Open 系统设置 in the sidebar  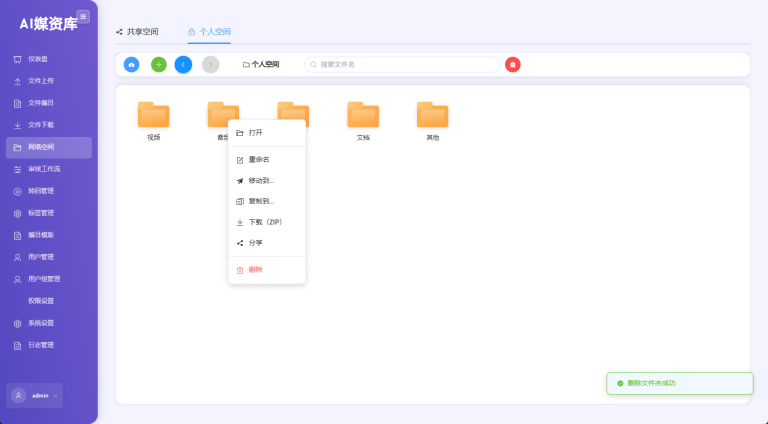coord(41,323)
